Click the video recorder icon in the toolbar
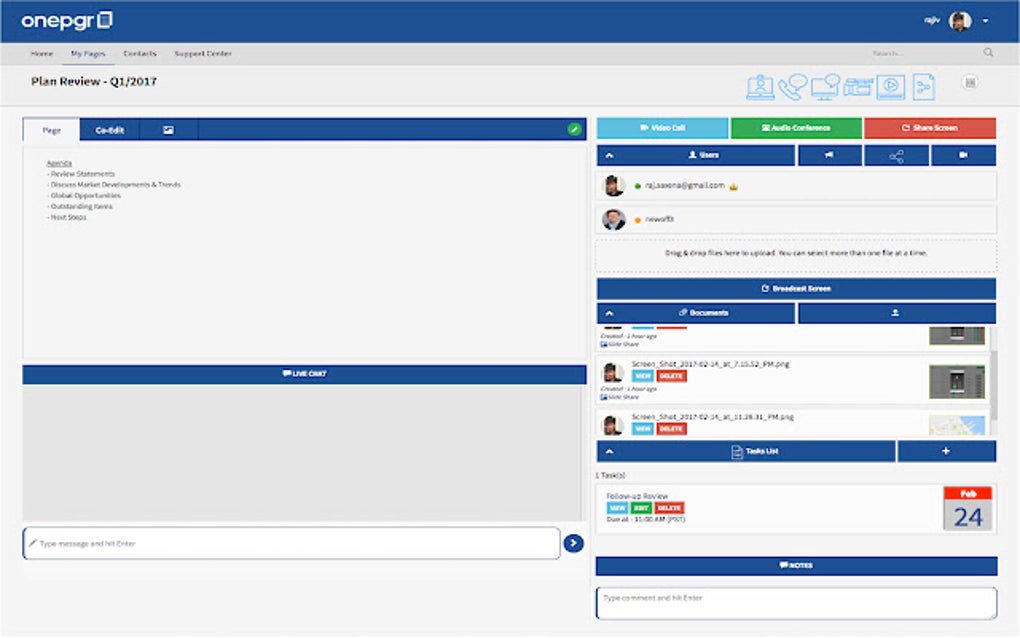The width and height of the screenshot is (1020, 638). click(x=857, y=87)
